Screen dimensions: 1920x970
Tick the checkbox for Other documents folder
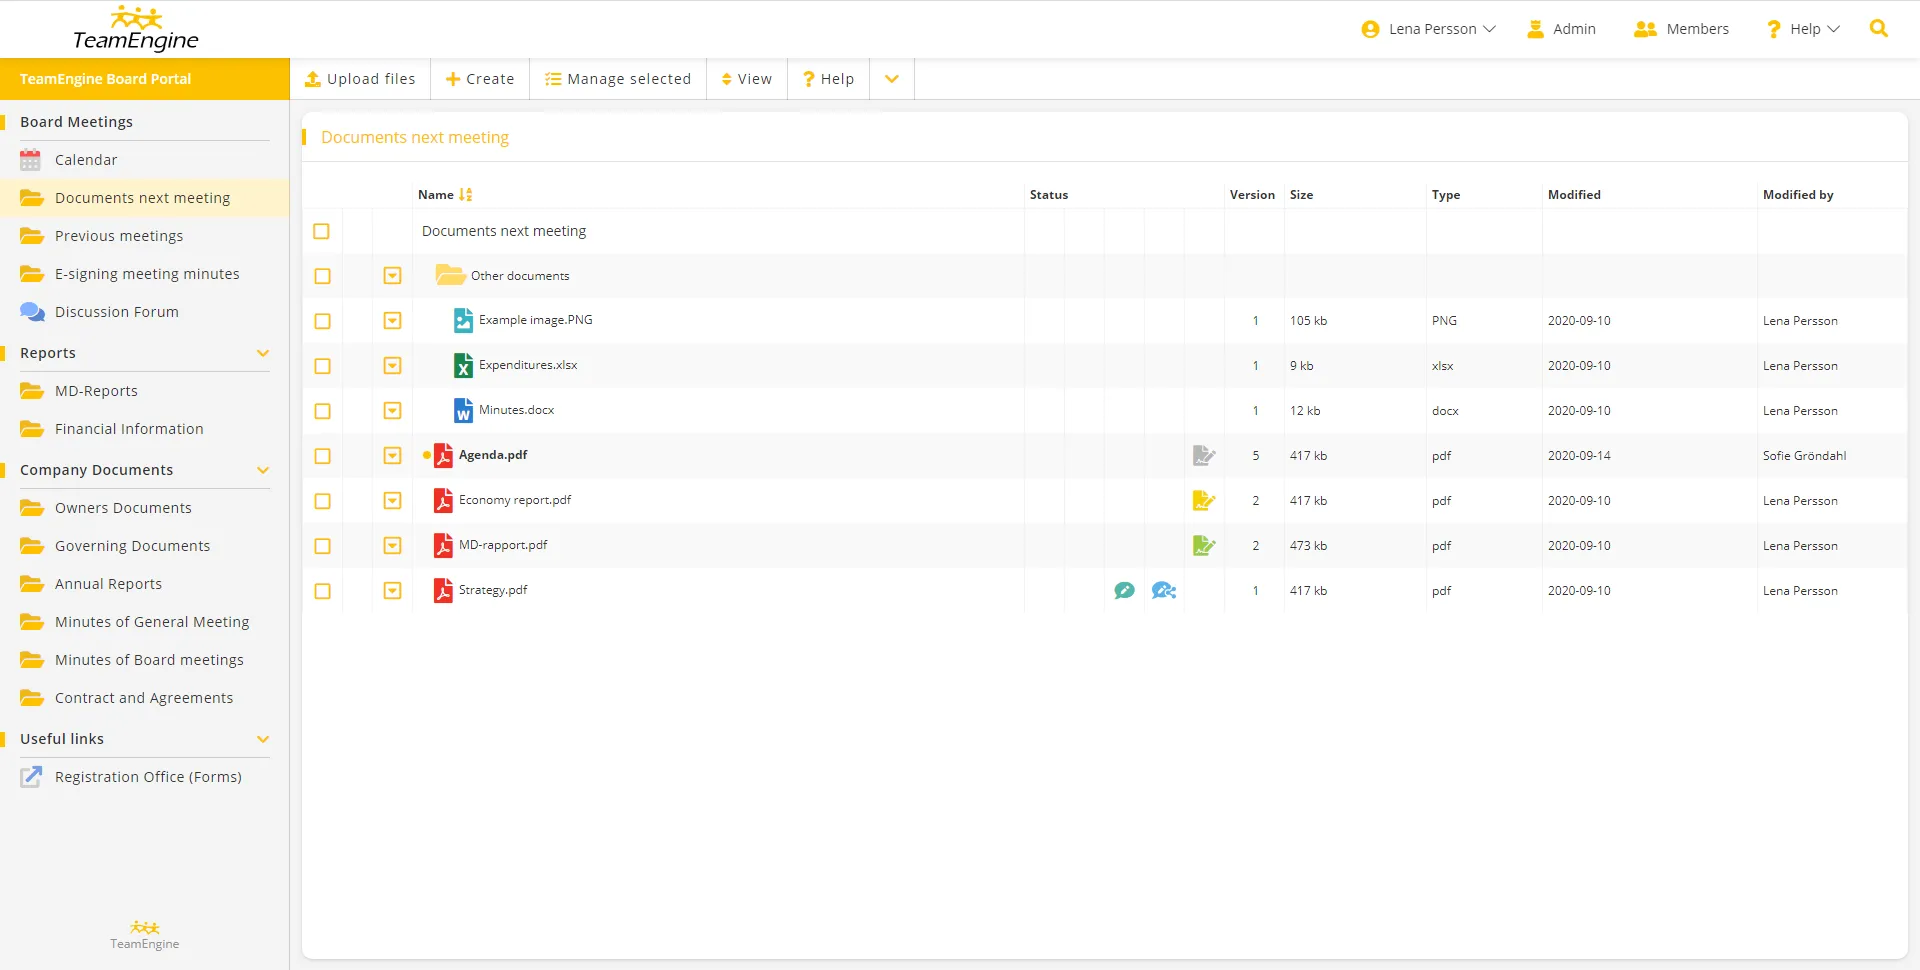pyautogui.click(x=322, y=276)
